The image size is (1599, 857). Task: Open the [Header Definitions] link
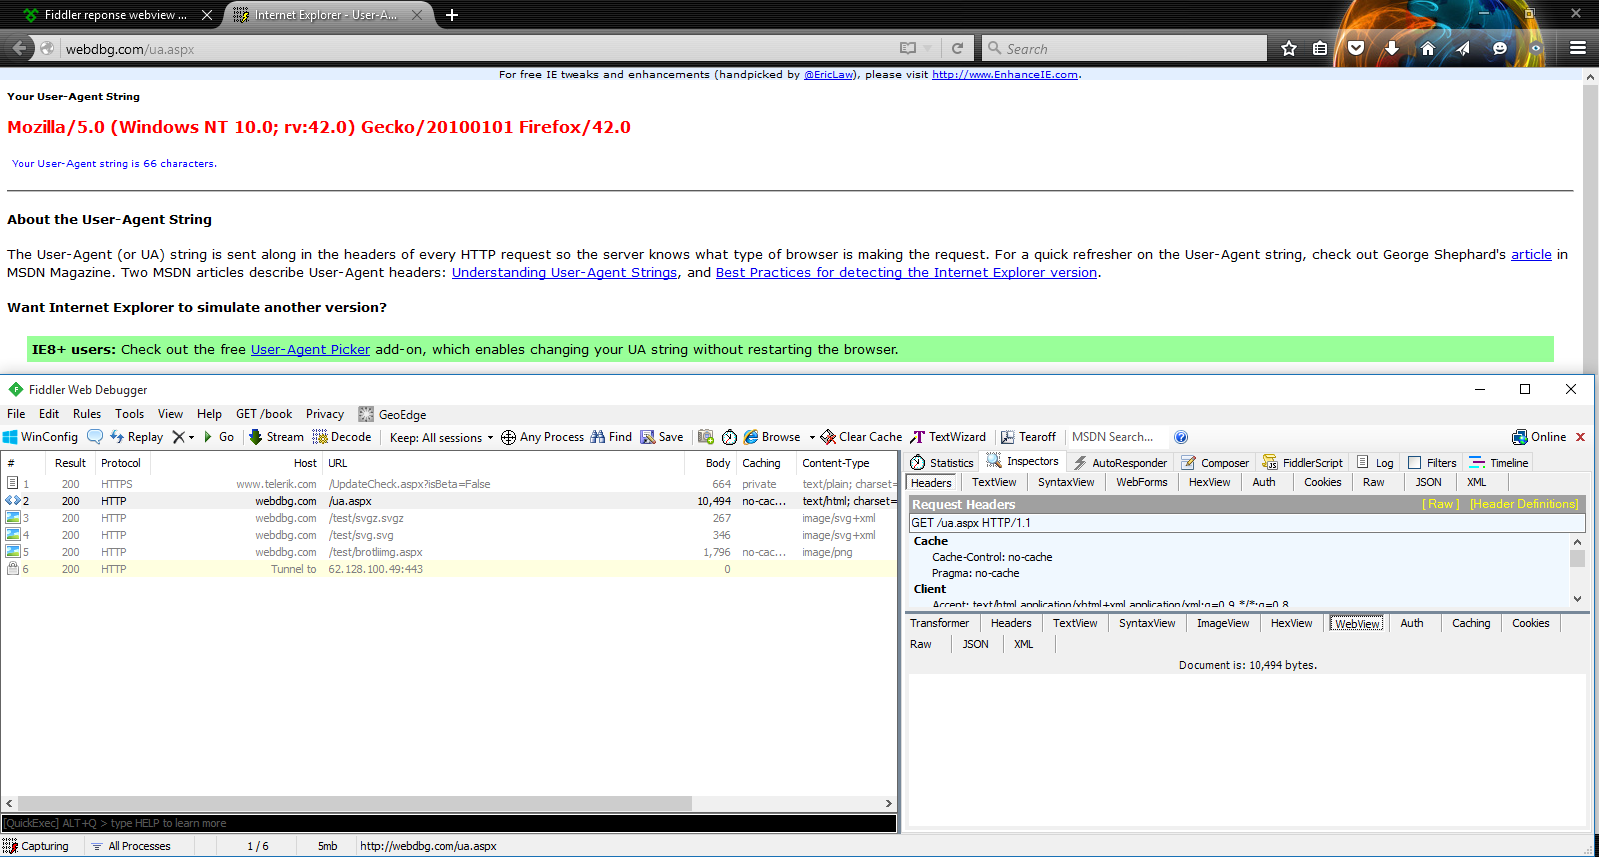(1524, 504)
